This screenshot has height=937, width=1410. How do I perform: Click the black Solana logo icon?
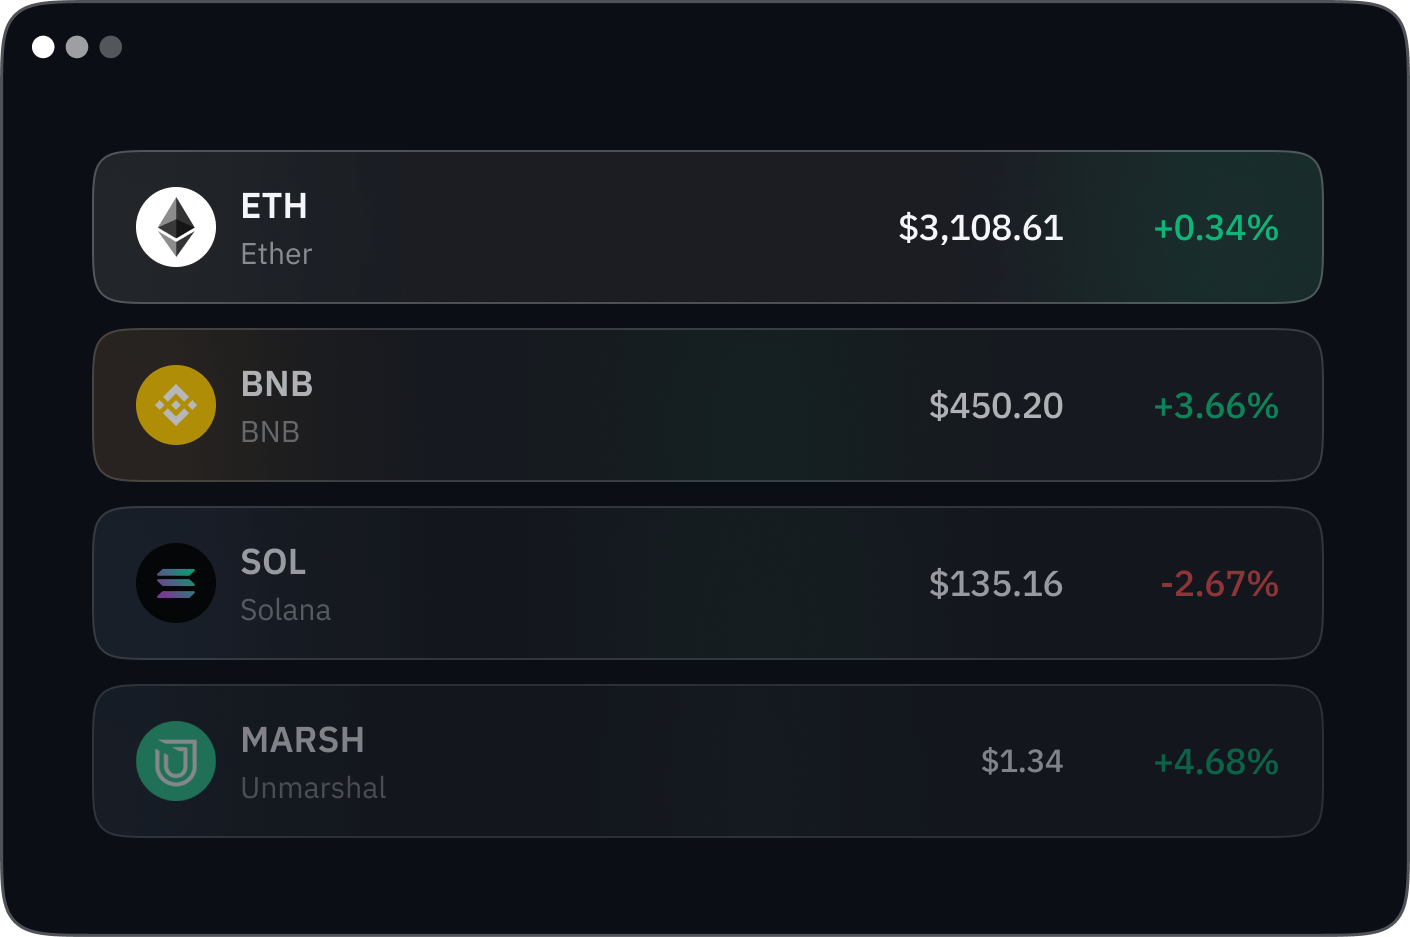[176, 583]
